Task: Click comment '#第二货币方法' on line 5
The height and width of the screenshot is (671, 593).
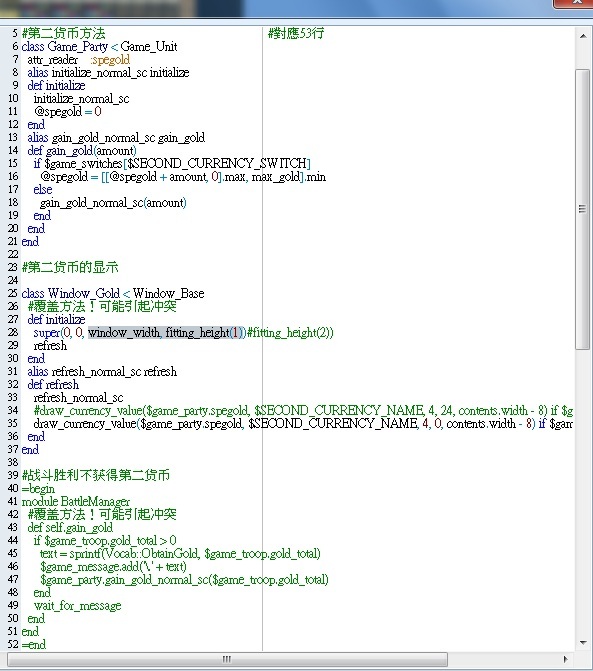Action: (63, 33)
